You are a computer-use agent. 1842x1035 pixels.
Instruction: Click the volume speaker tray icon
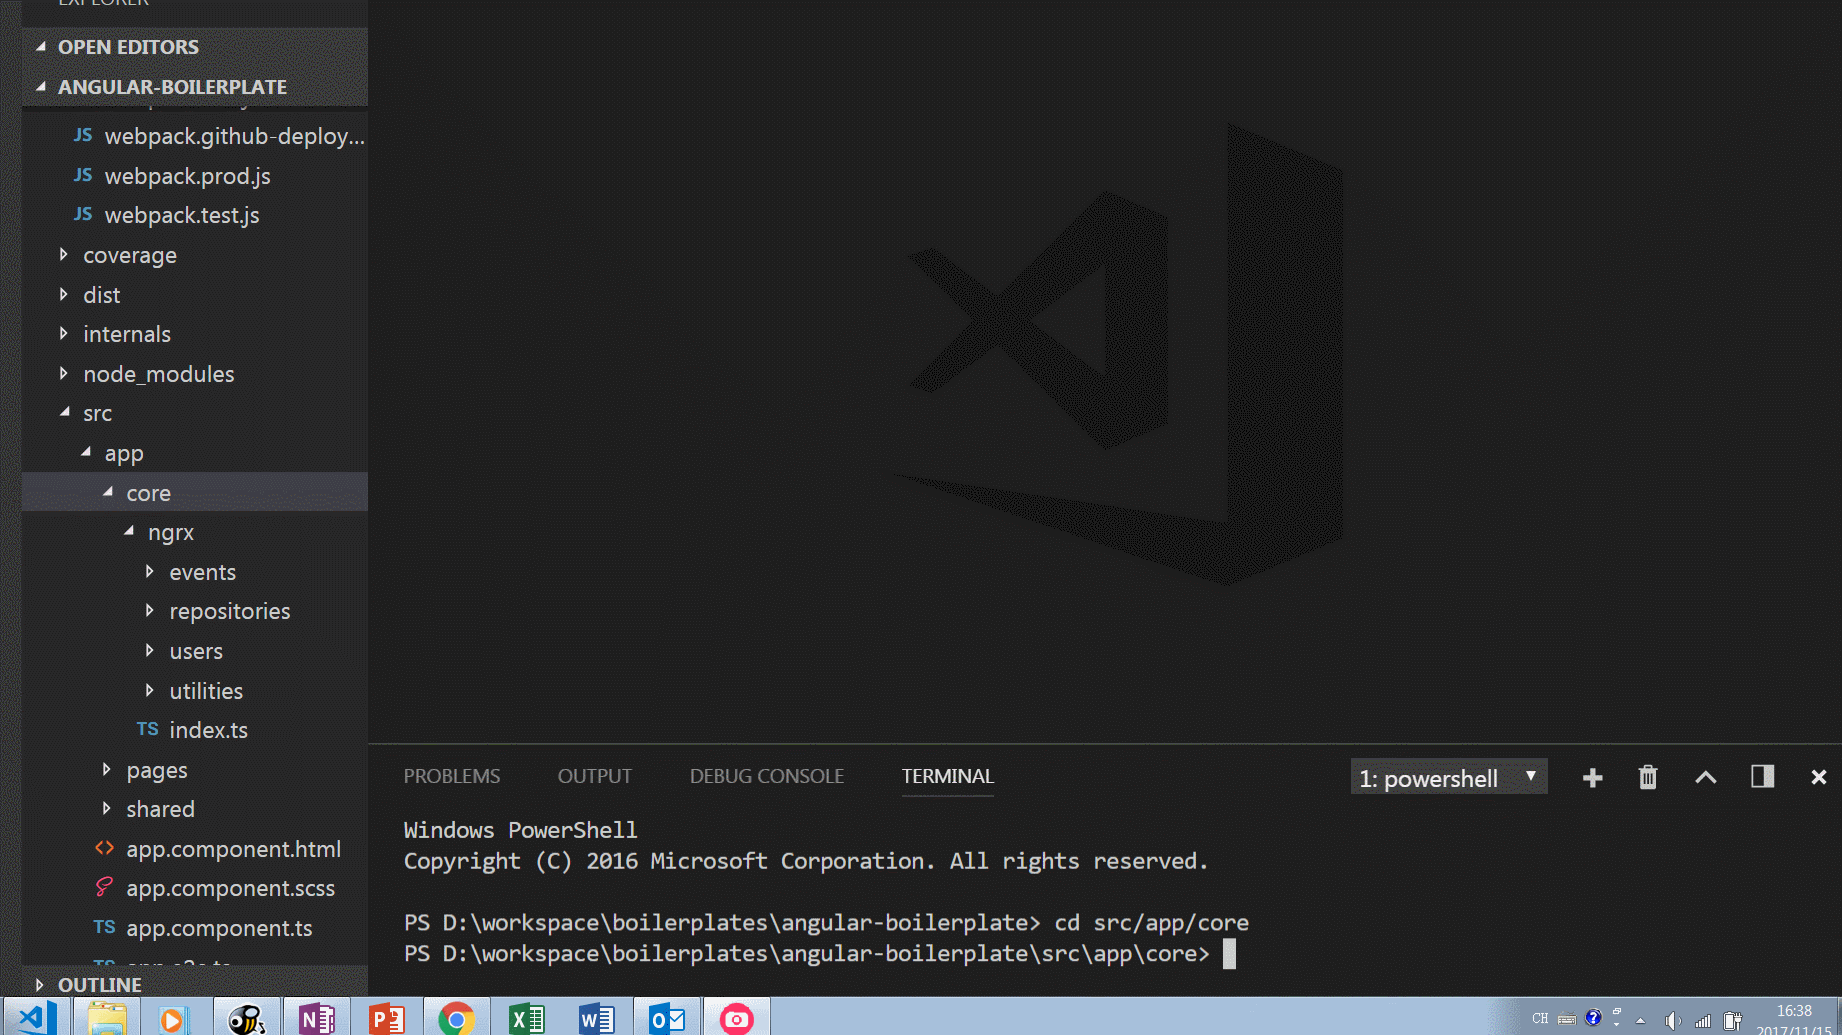1671,1020
